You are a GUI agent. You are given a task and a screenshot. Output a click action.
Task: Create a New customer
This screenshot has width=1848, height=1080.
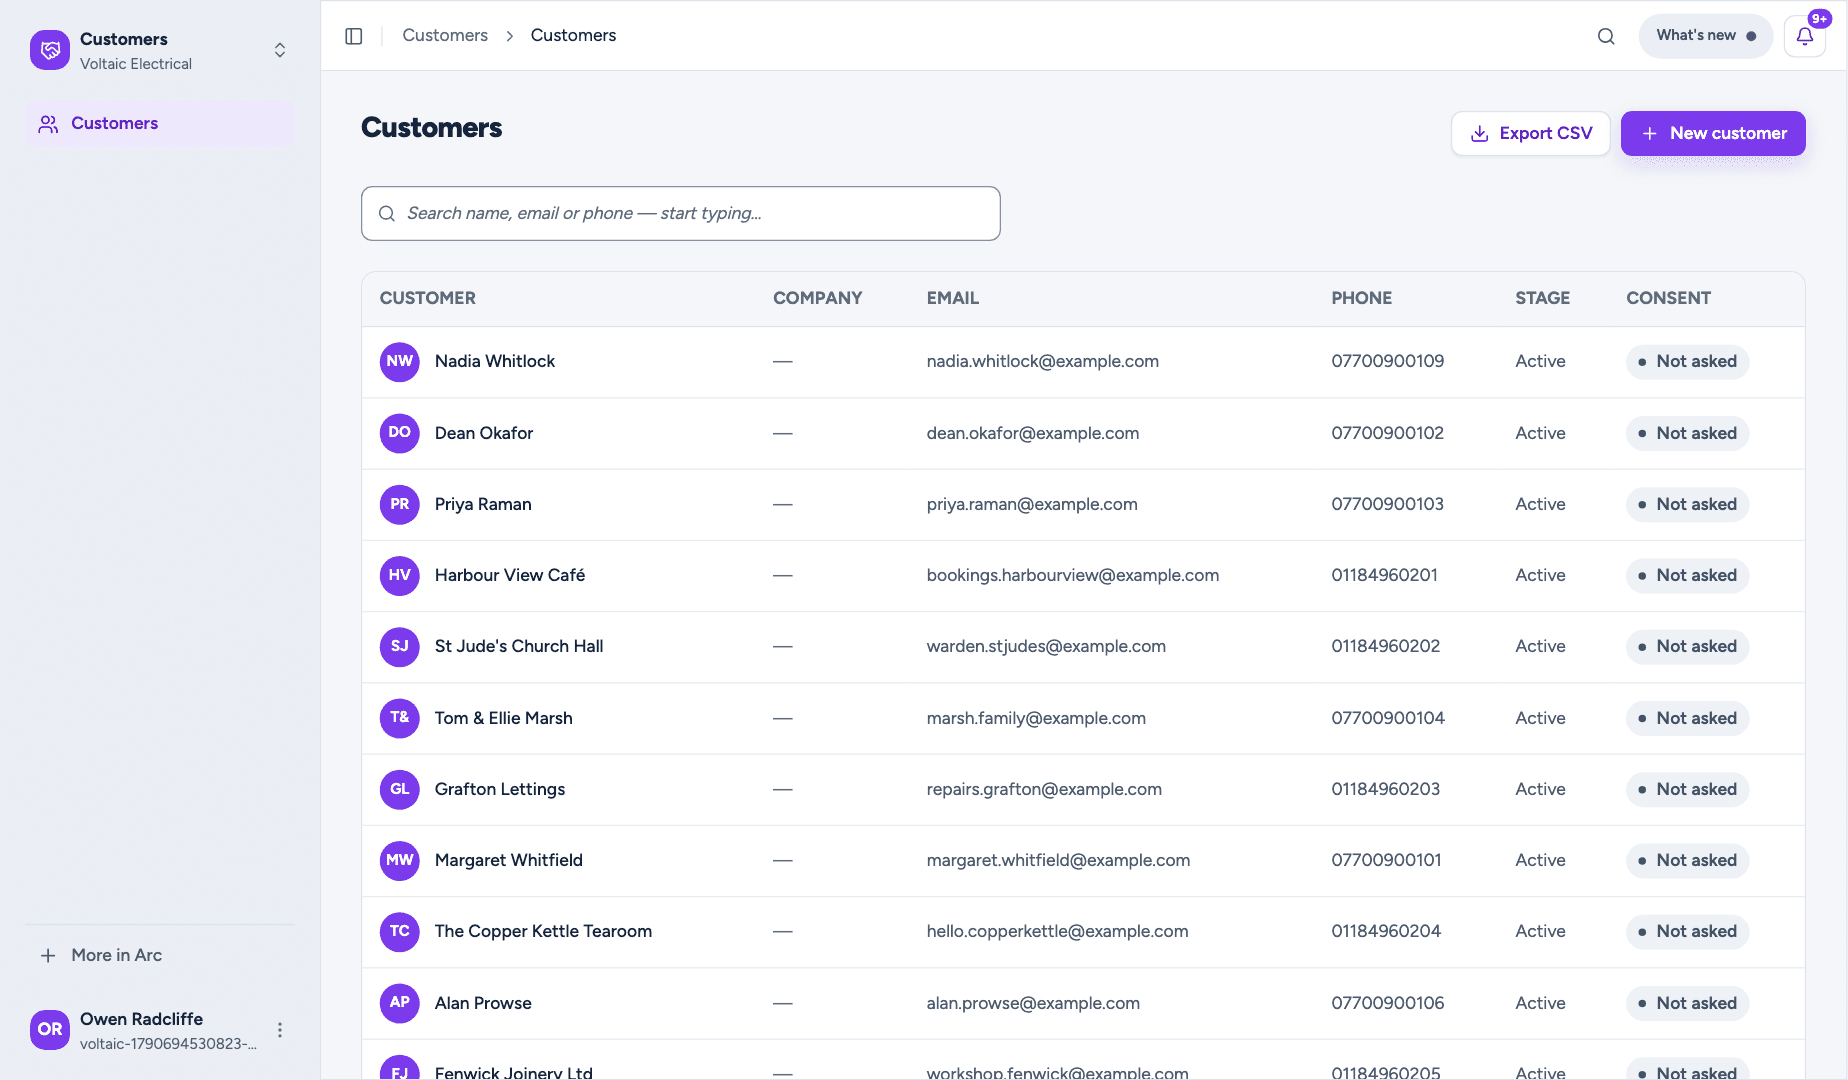[x=1713, y=133]
